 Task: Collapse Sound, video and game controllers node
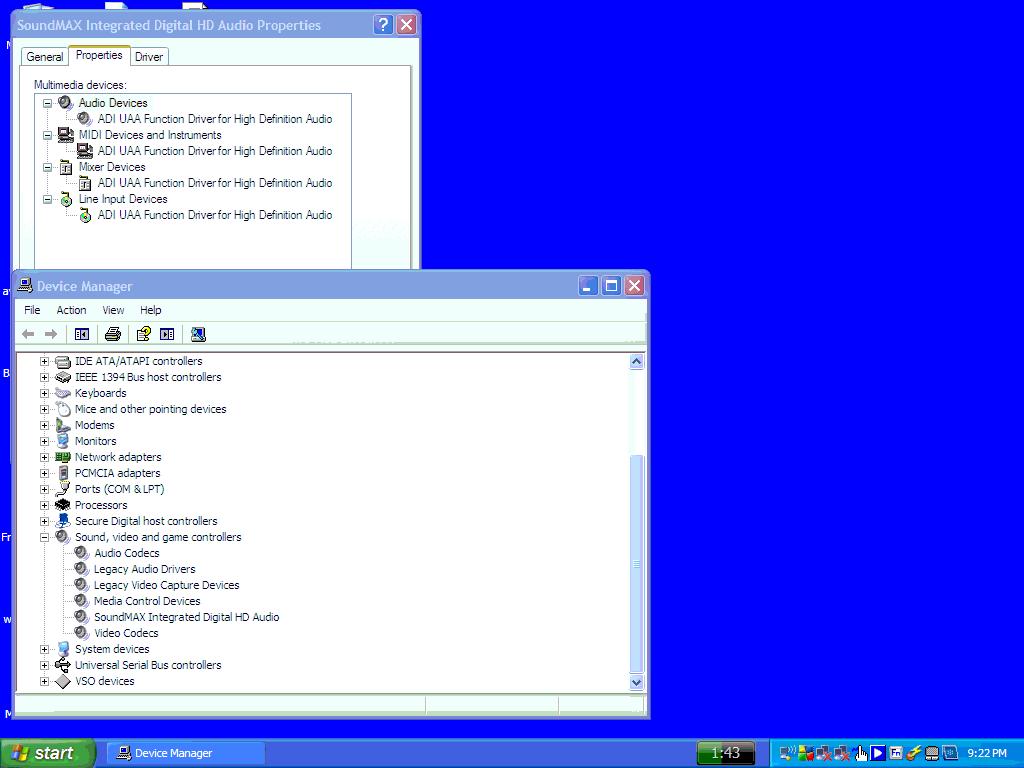(x=44, y=537)
